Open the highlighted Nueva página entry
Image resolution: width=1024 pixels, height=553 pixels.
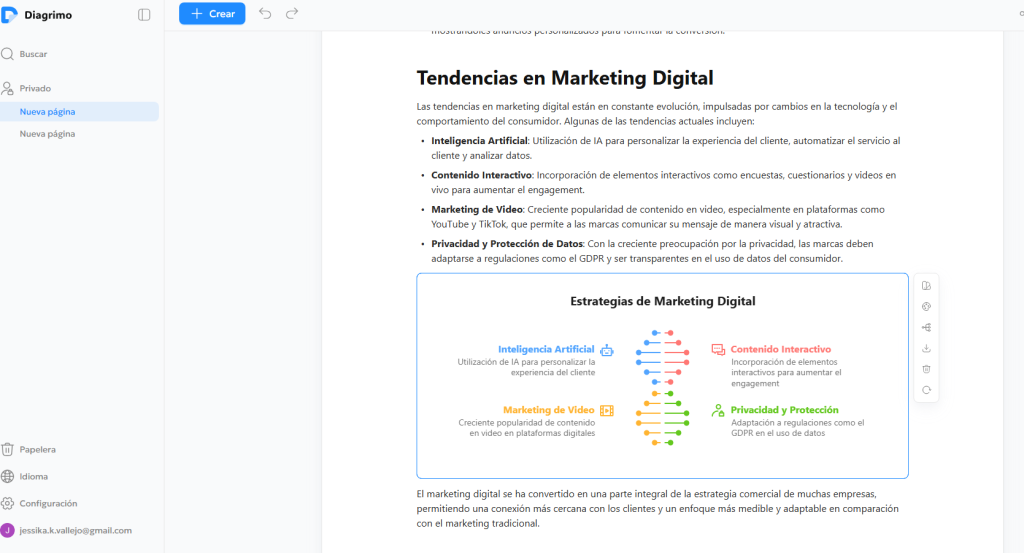[79, 112]
